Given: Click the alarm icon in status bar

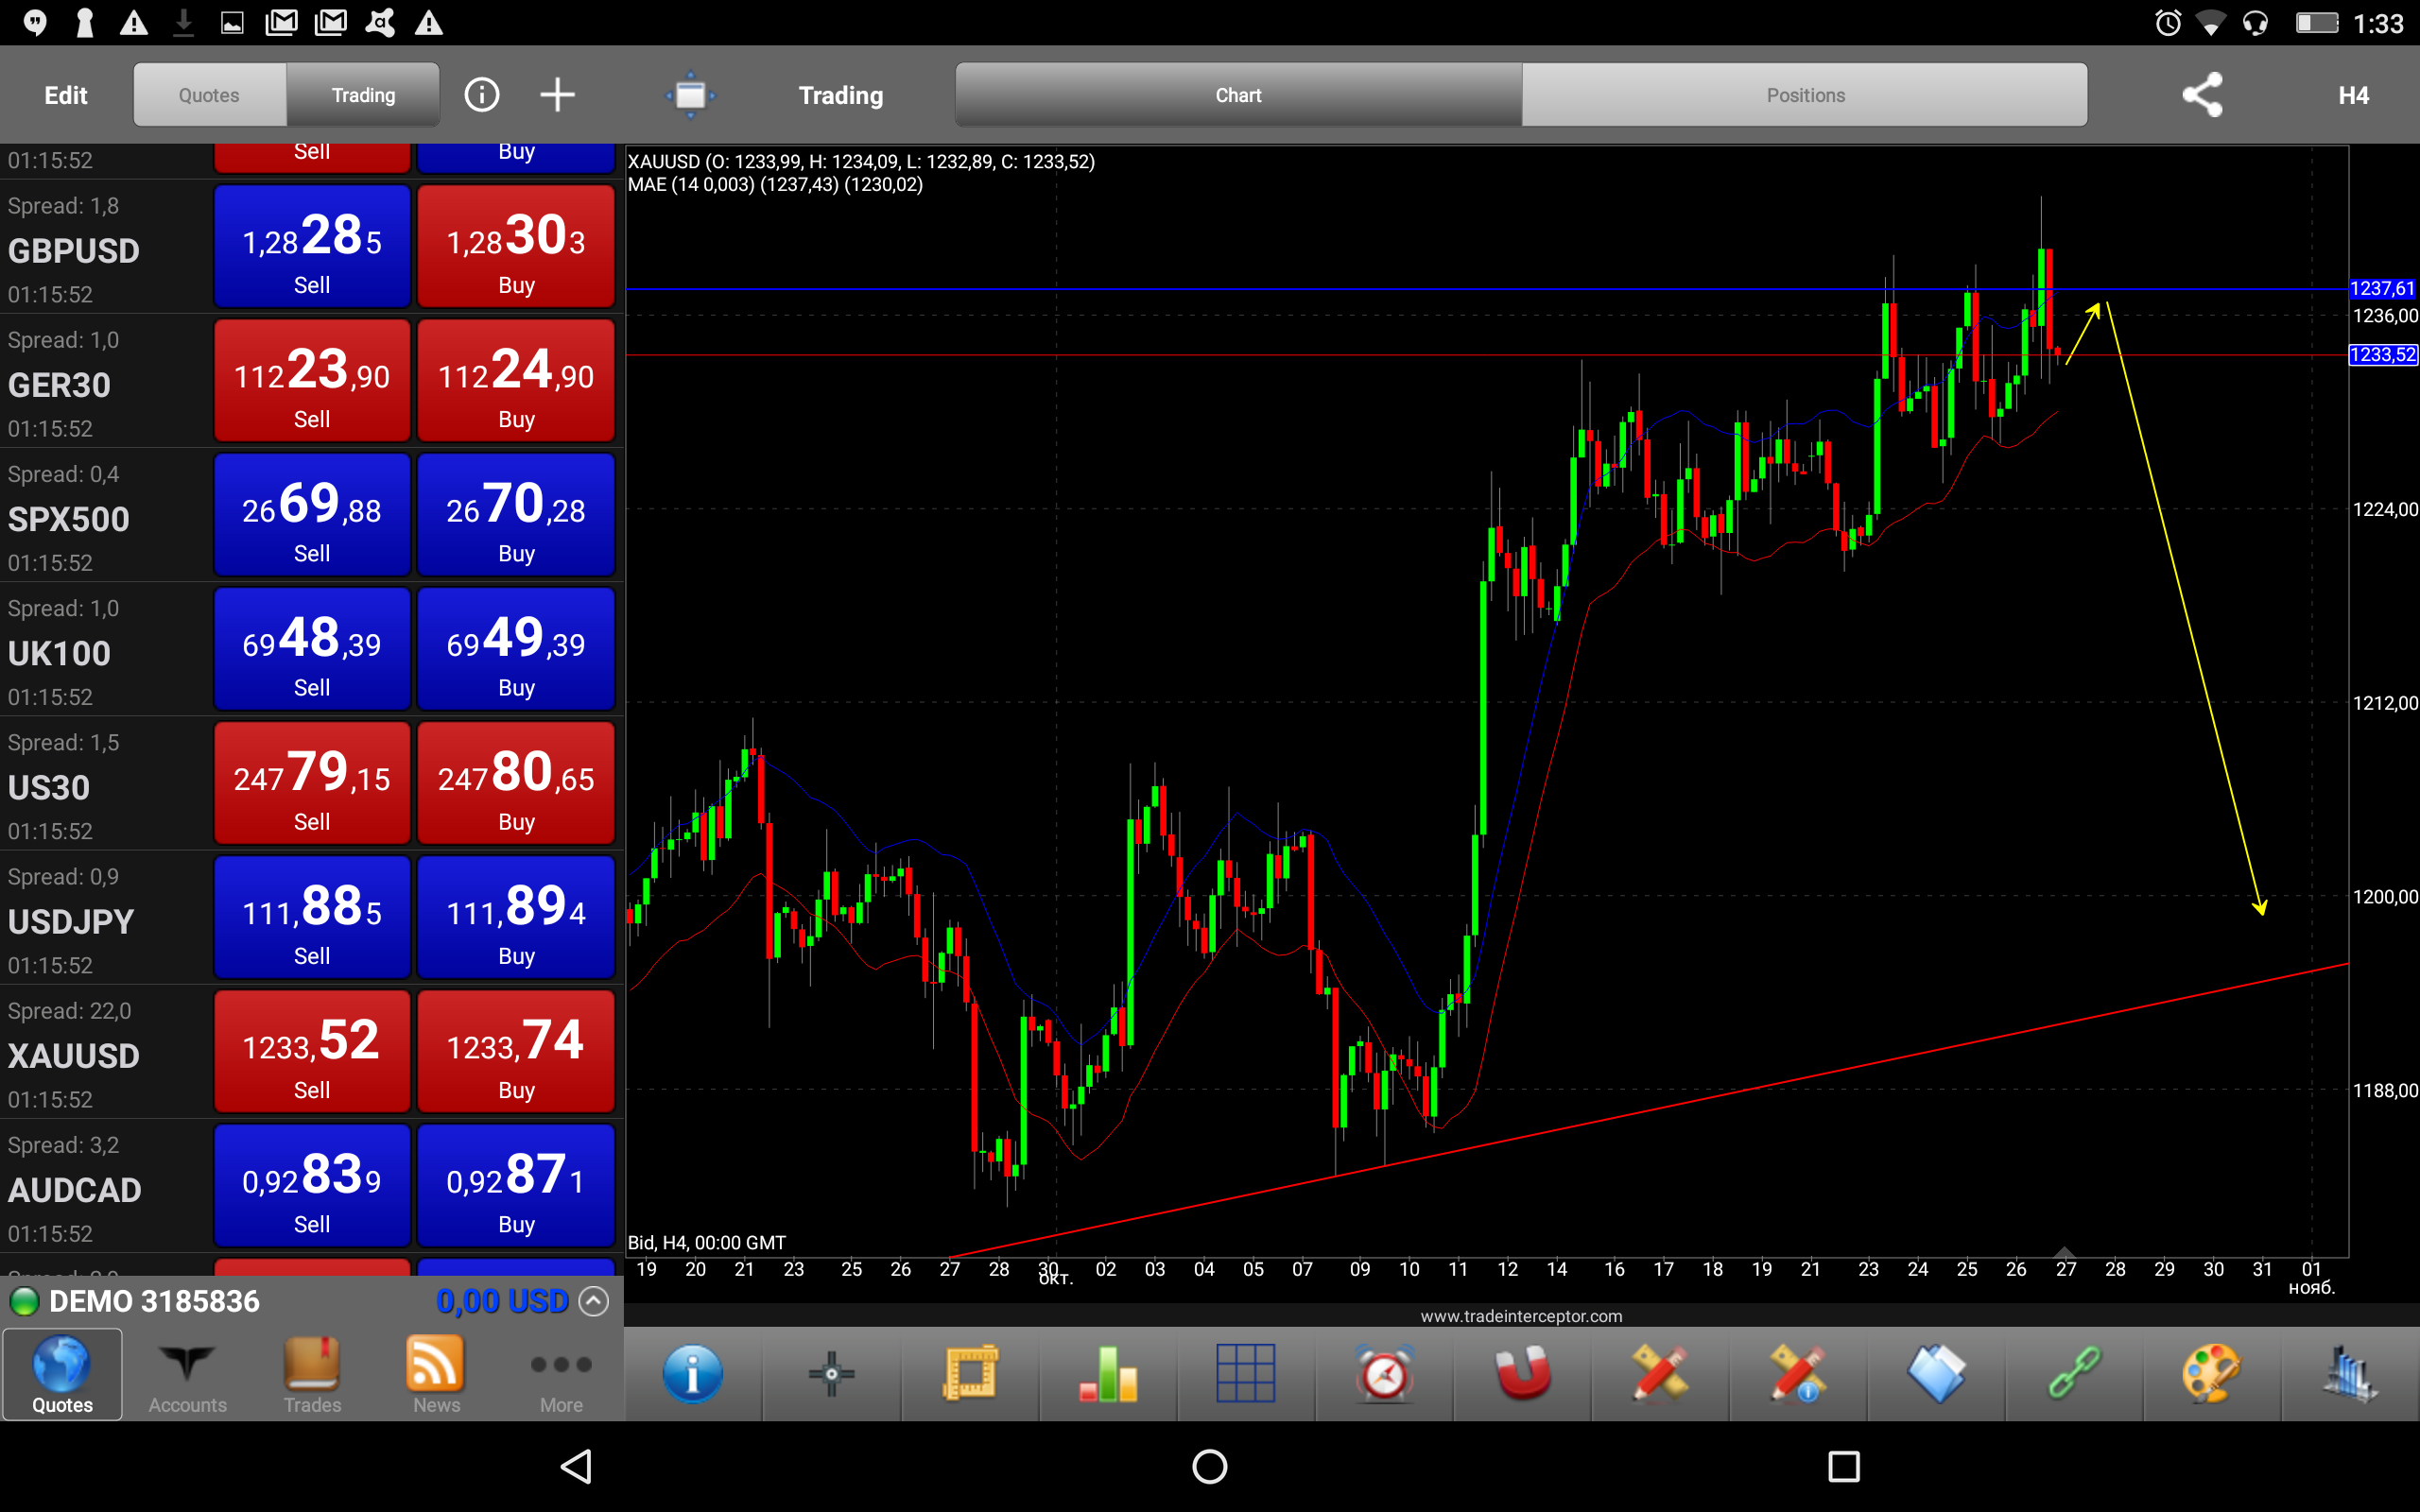Looking at the screenshot, I should pyautogui.click(x=2167, y=23).
